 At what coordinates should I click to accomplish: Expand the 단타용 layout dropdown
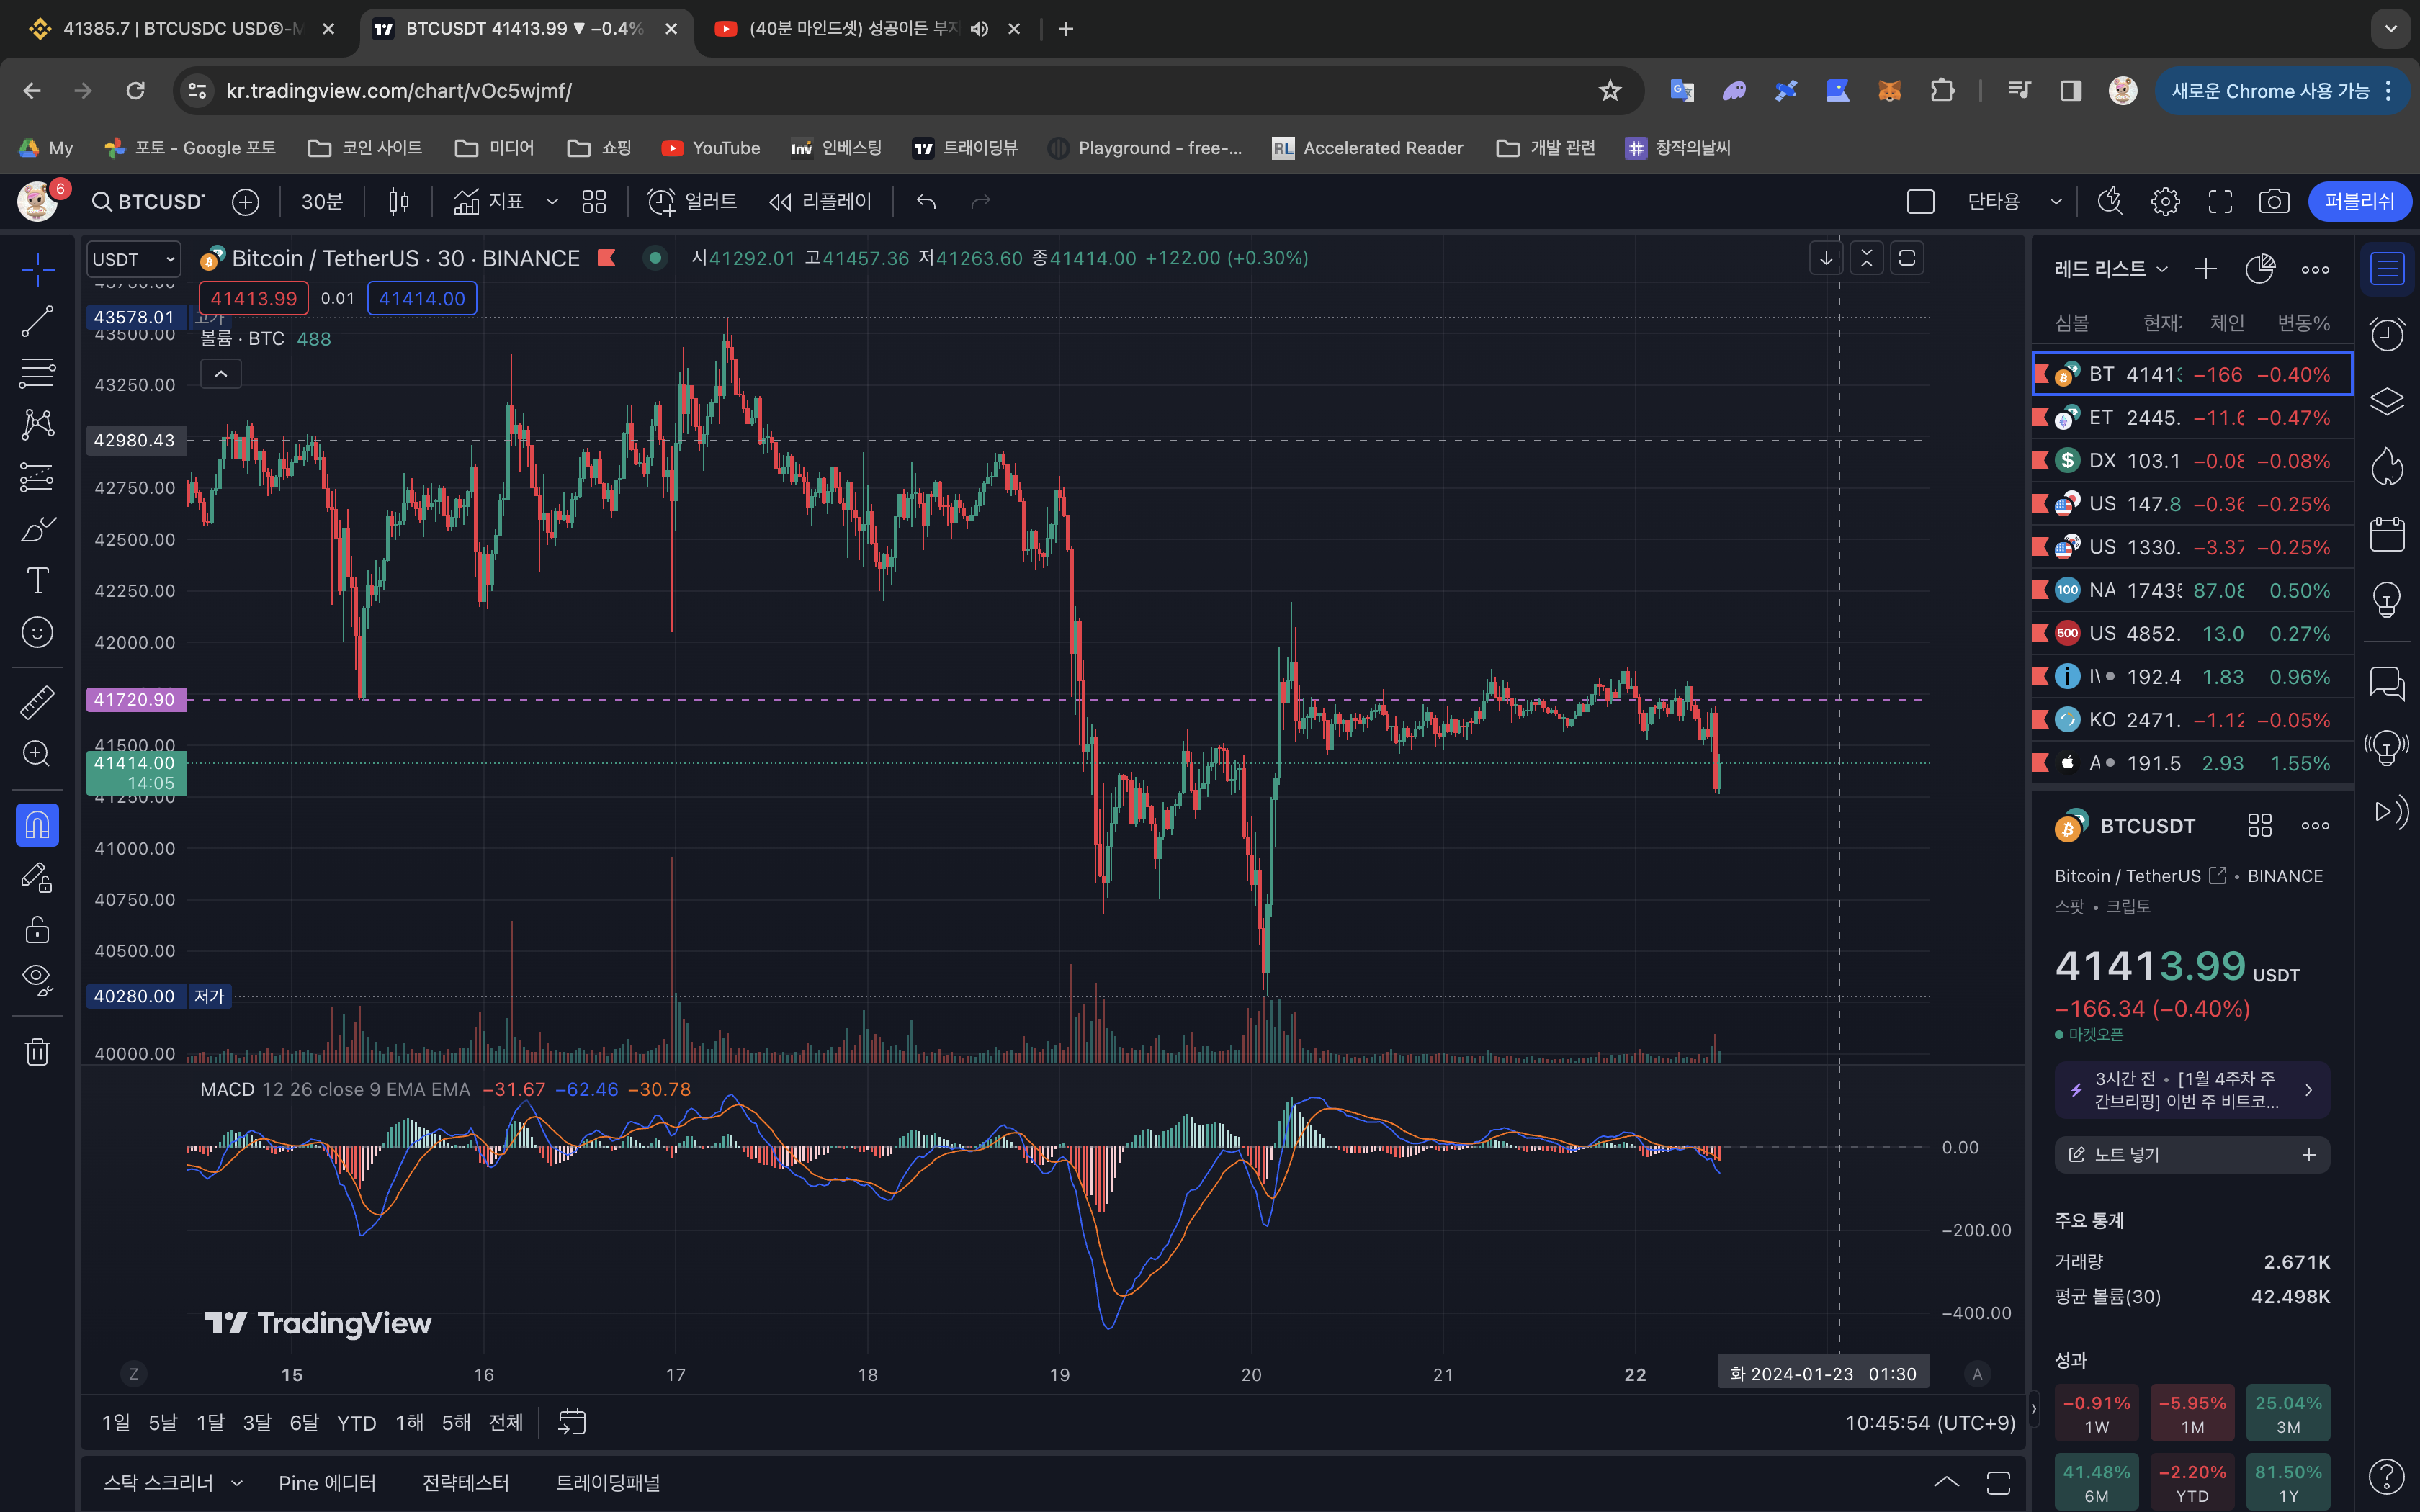pyautogui.click(x=2056, y=202)
